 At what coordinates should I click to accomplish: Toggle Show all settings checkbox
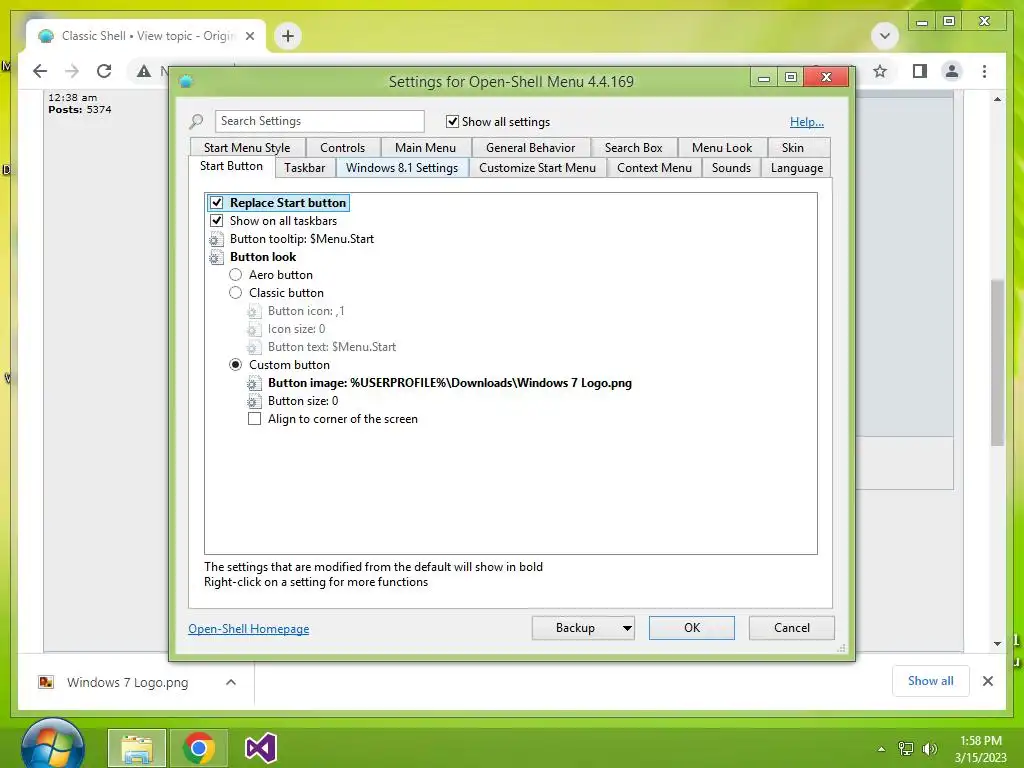tap(452, 121)
